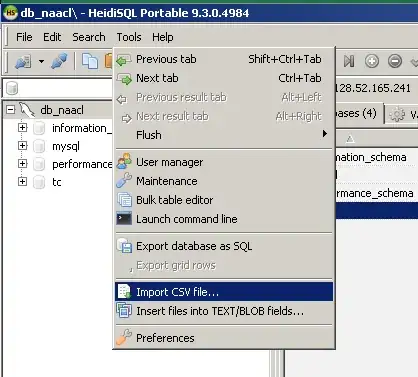The width and height of the screenshot is (418, 377).
Task: Open the Help menu
Action: [x=163, y=37]
